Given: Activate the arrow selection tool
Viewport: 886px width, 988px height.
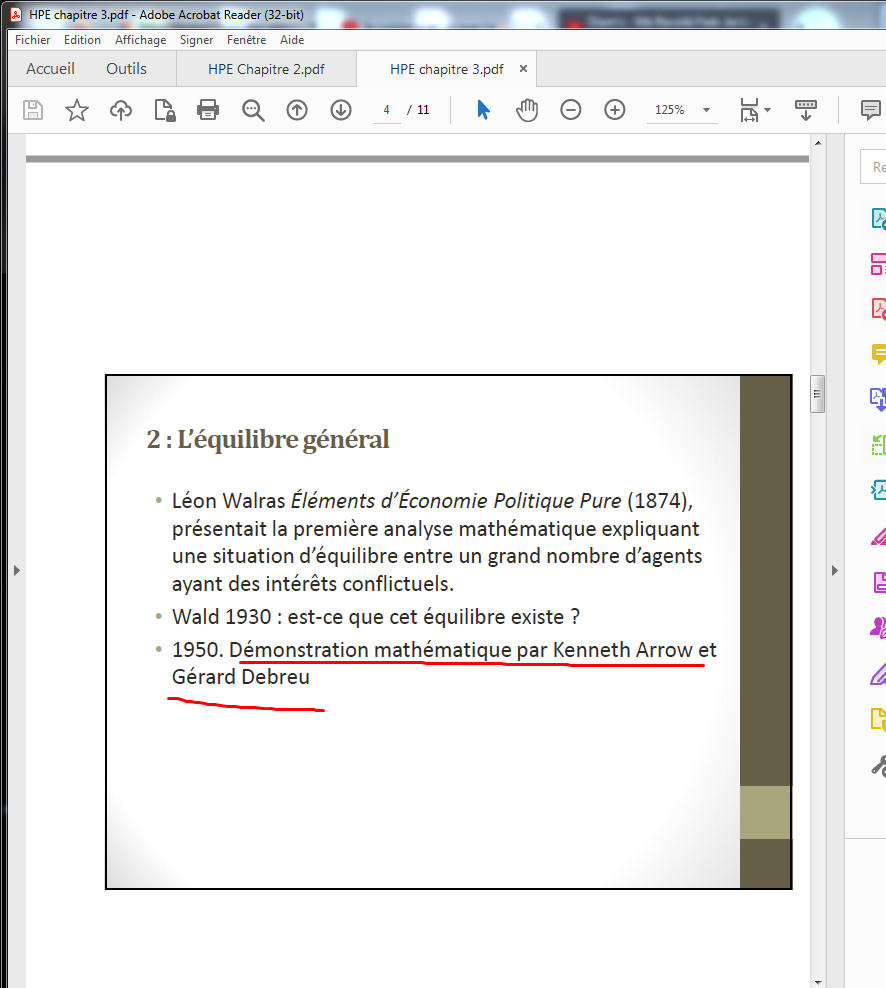Looking at the screenshot, I should [483, 110].
